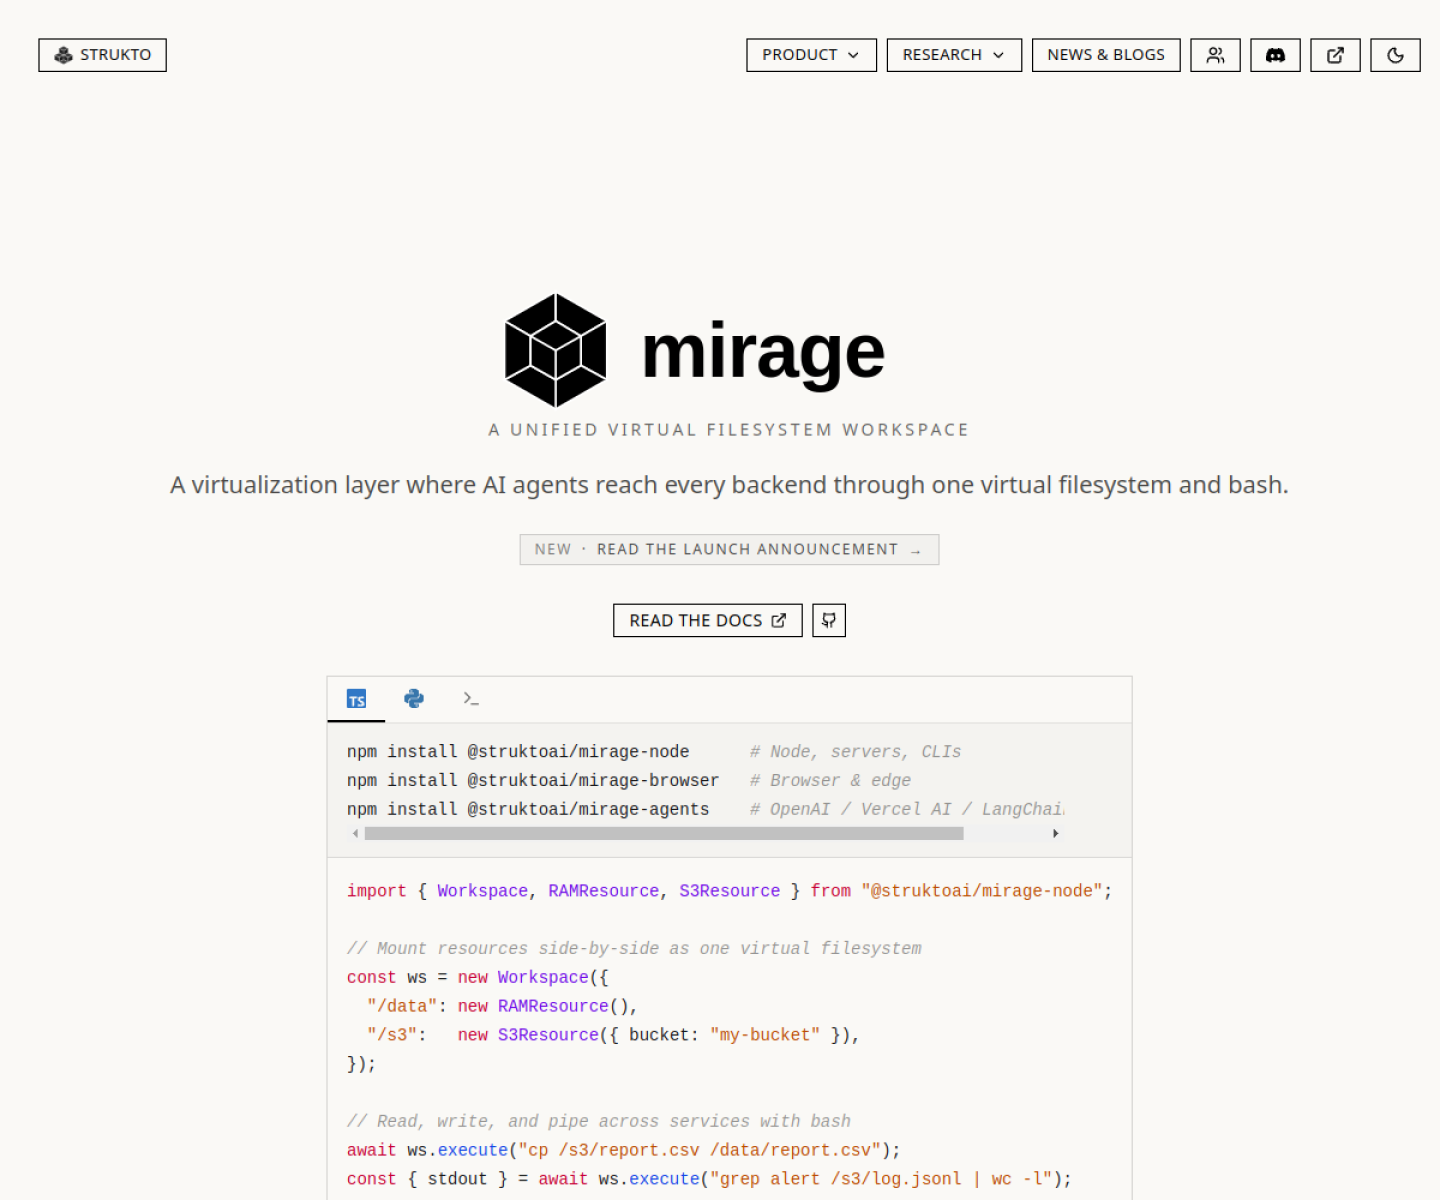Click the import statement code line
The width and height of the screenshot is (1440, 1200).
tap(729, 891)
